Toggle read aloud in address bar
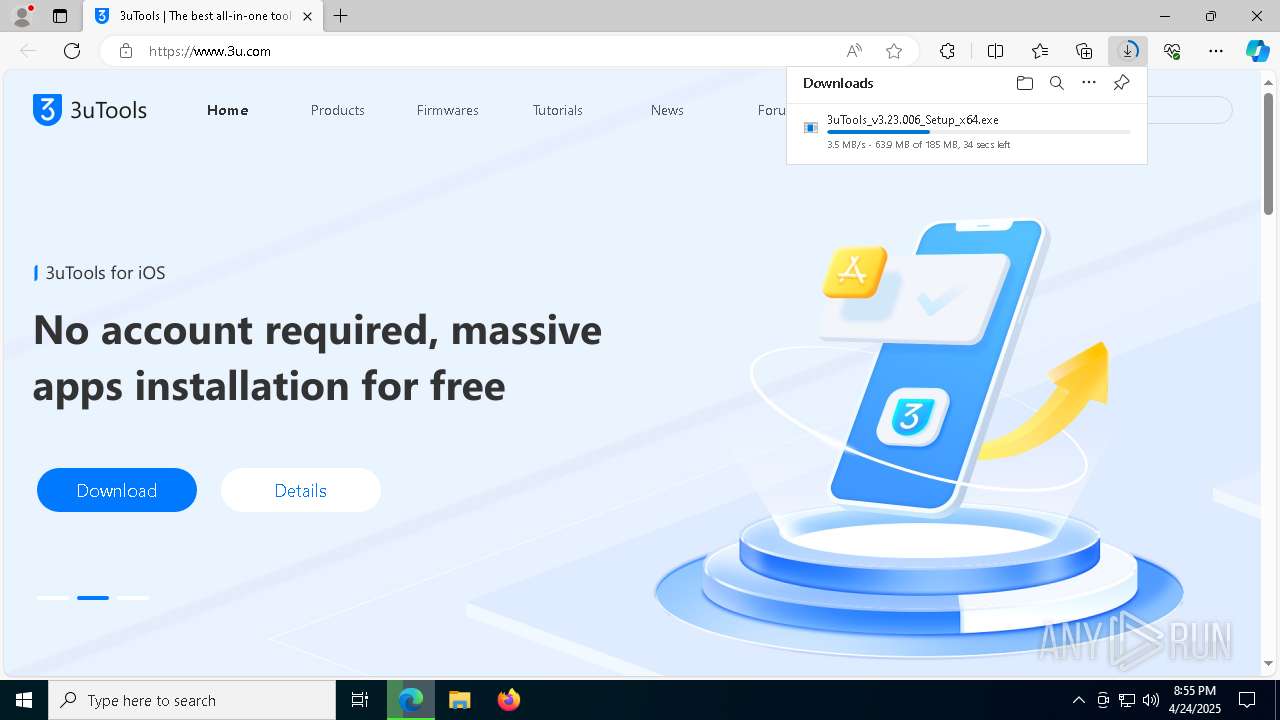The image size is (1280, 720). pyautogui.click(x=854, y=51)
